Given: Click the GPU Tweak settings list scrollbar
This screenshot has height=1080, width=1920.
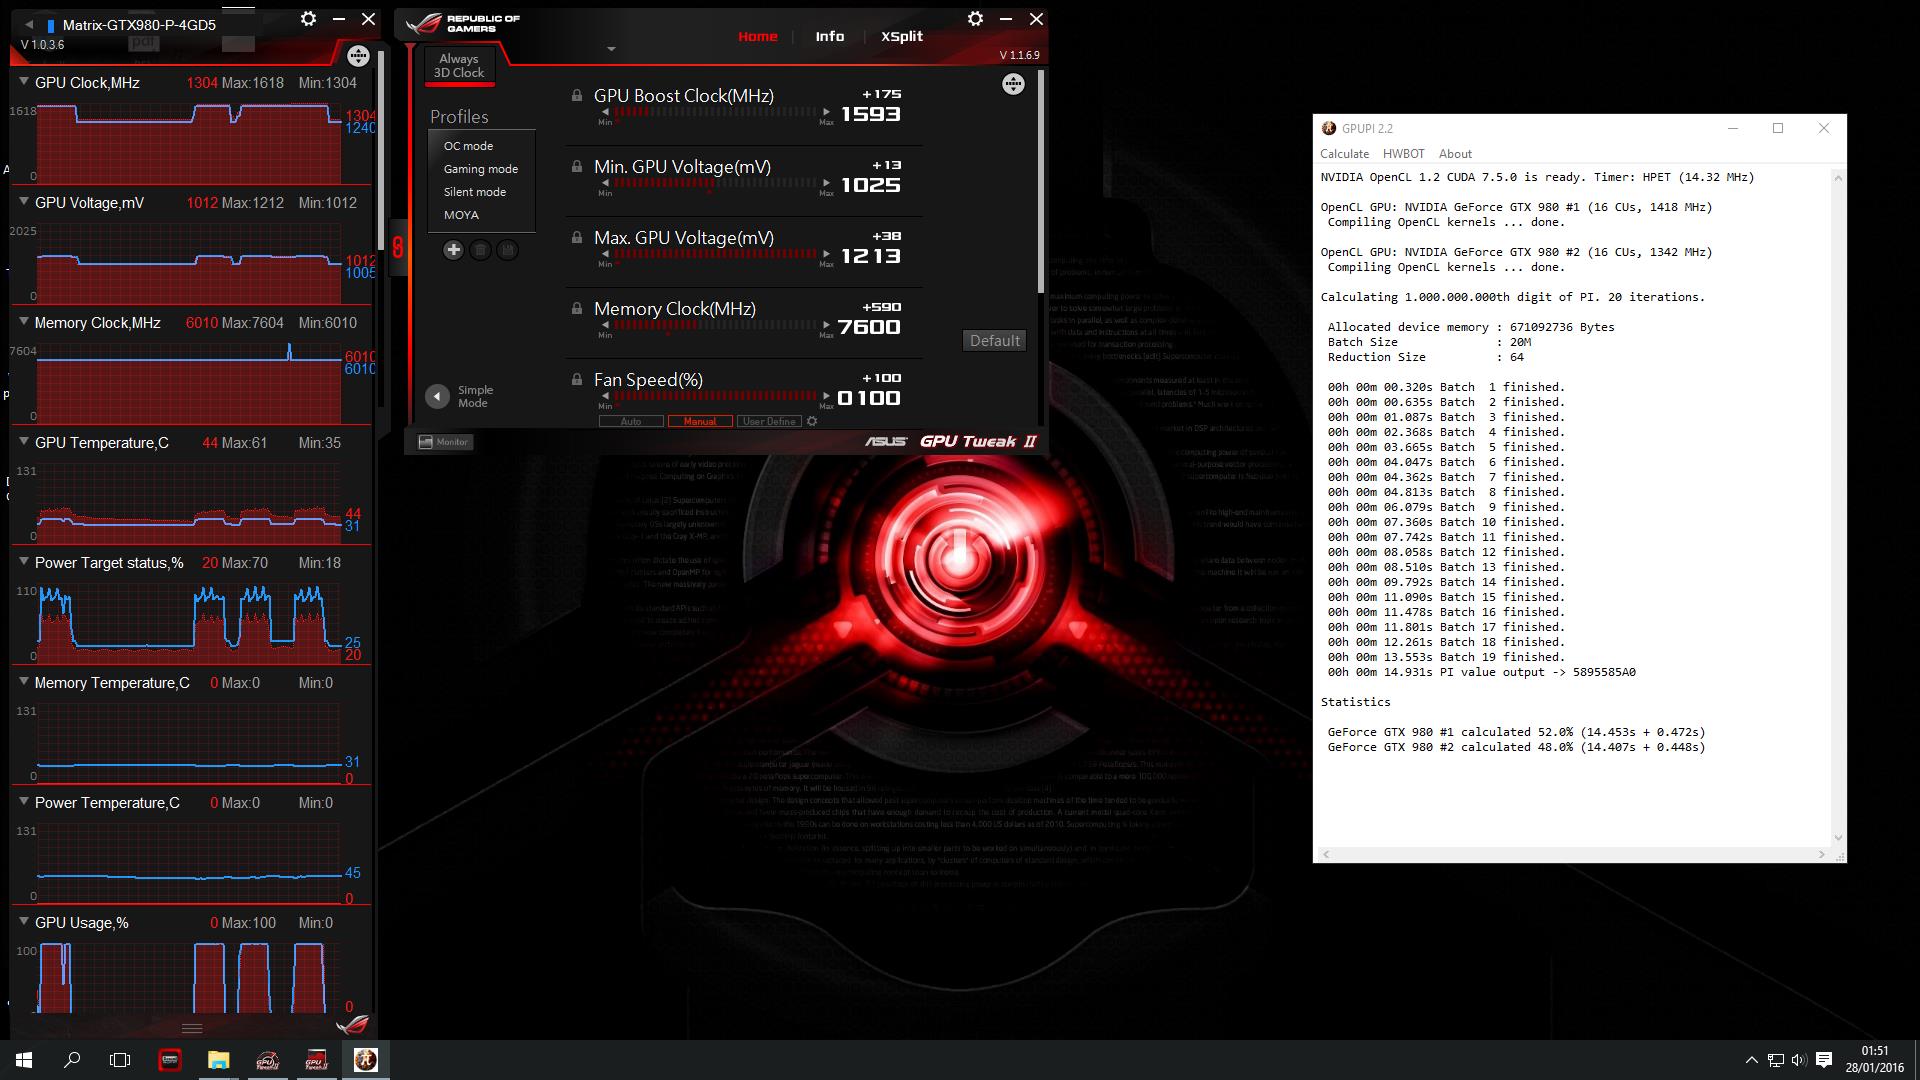Looking at the screenshot, I should 1041,182.
